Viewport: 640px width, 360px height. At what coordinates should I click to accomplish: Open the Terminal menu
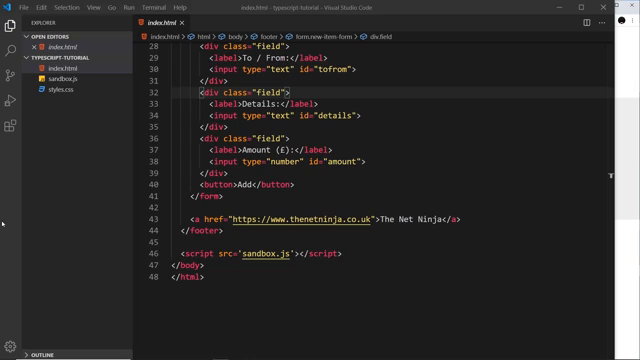tap(154, 7)
